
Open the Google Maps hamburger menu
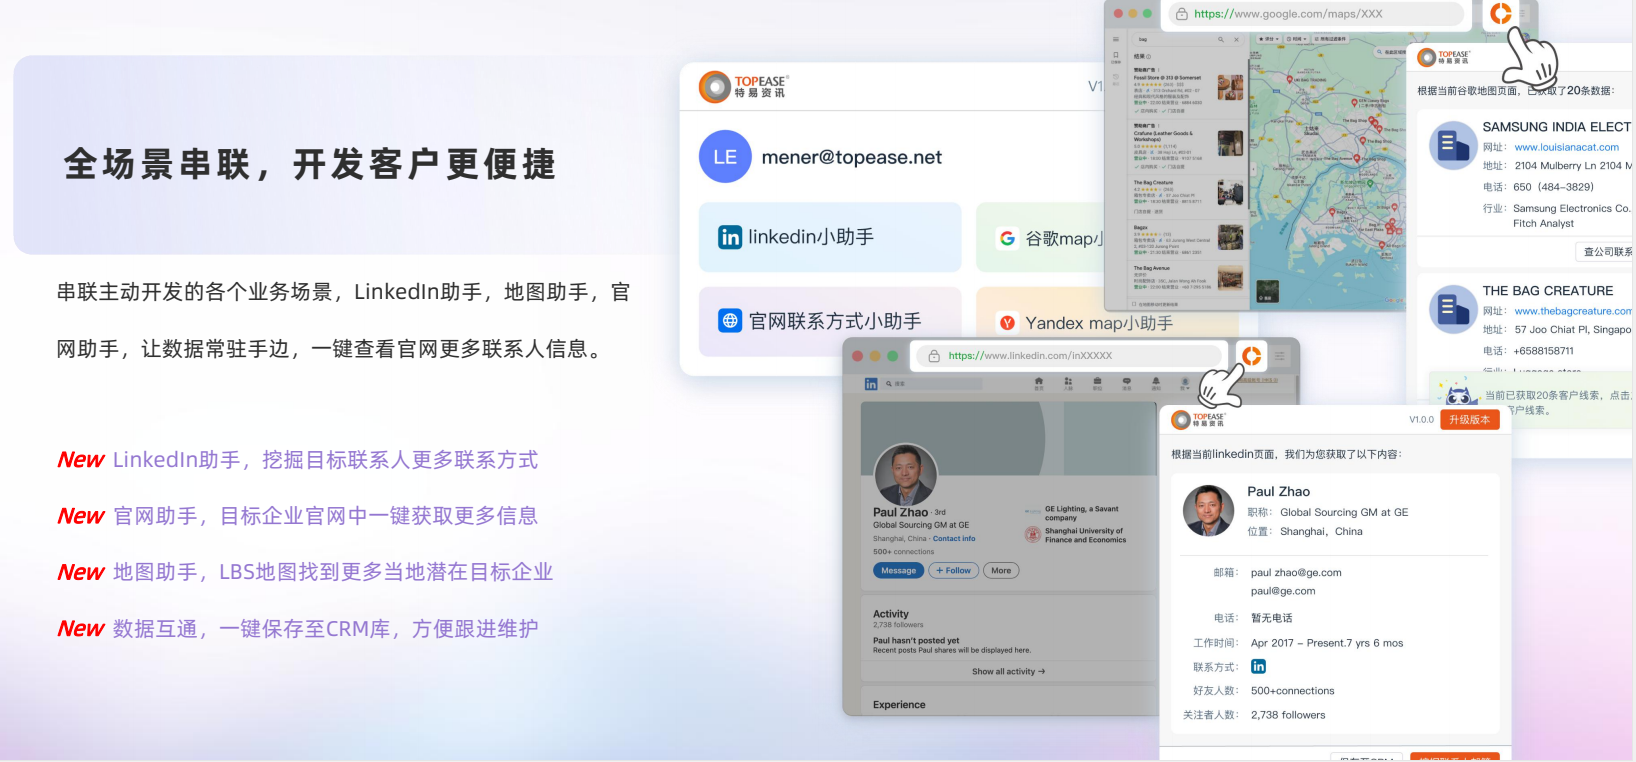(1116, 39)
